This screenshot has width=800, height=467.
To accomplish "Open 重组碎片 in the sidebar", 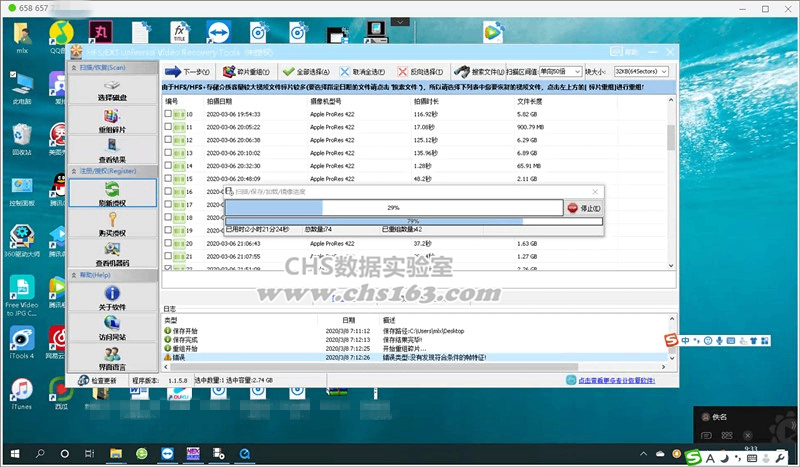I will pyautogui.click(x=112, y=120).
